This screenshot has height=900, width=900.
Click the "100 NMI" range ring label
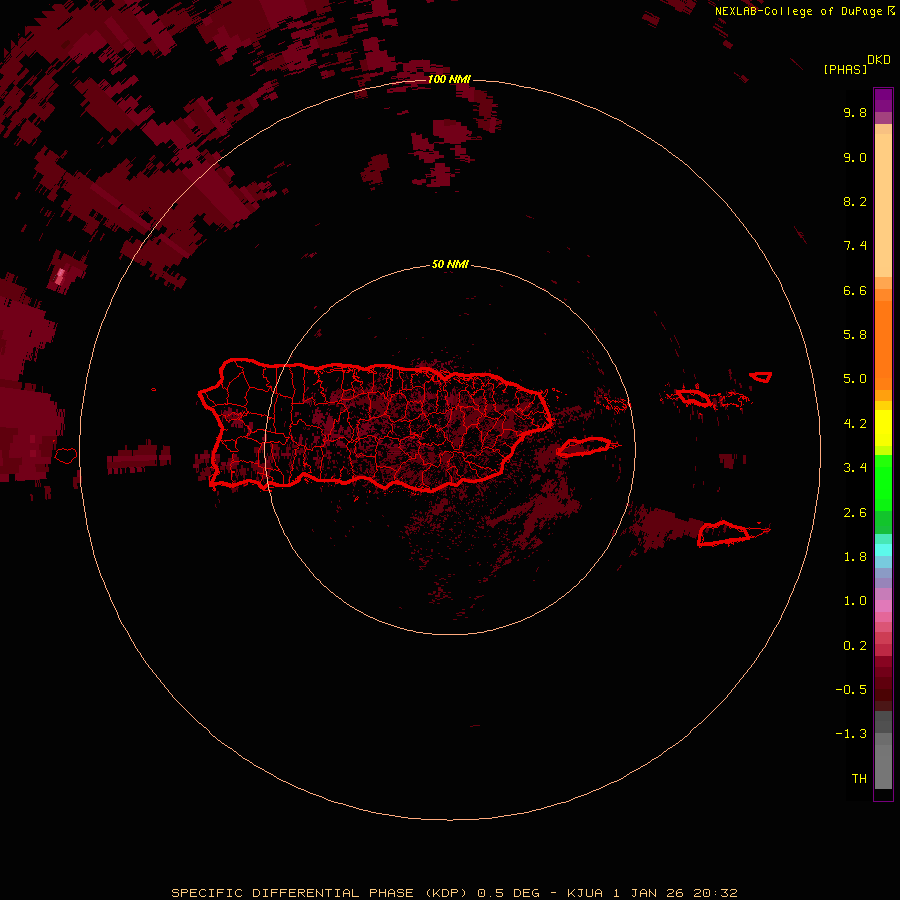[449, 79]
